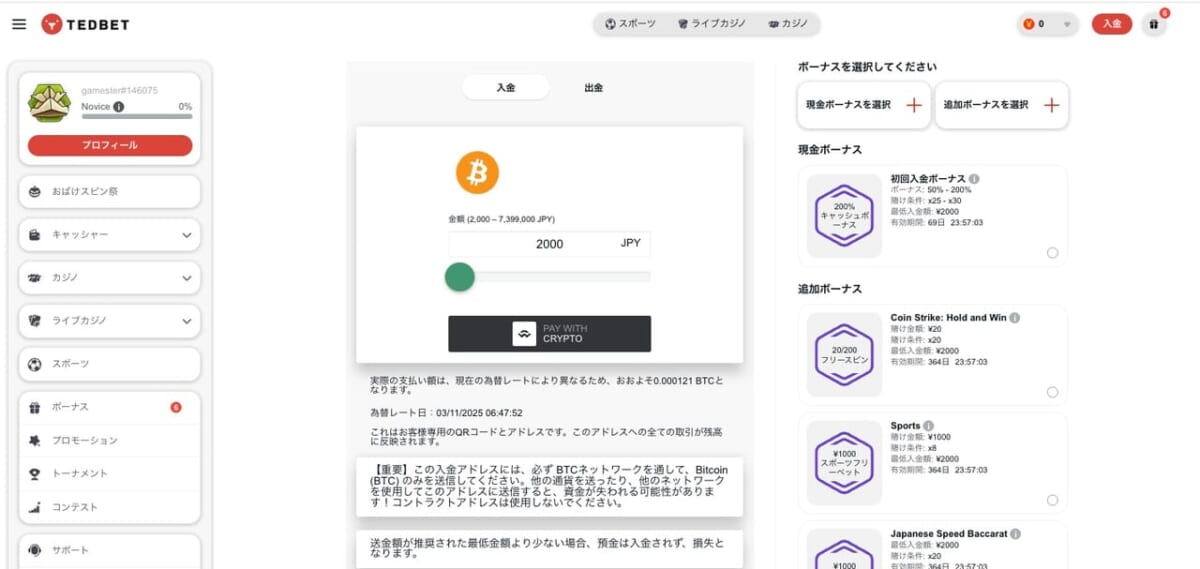
Task: Click the おばけスピン祭 pumpkin icon
Action: click(x=35, y=191)
